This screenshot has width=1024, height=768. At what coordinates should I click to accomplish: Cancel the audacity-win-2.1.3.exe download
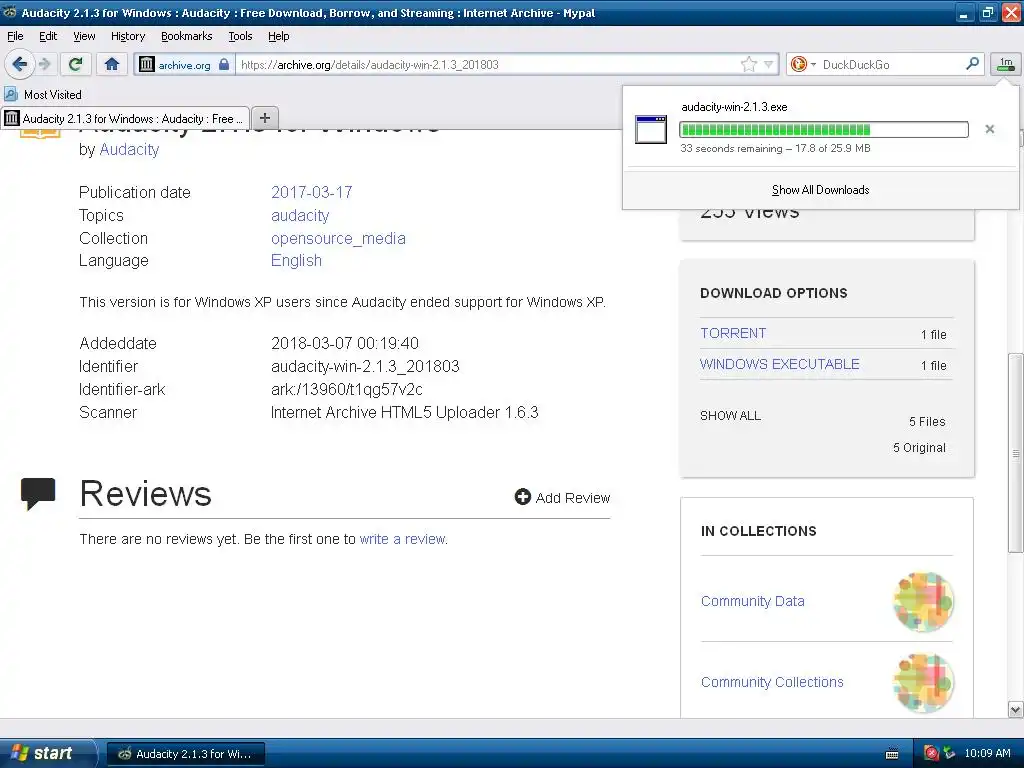point(989,129)
